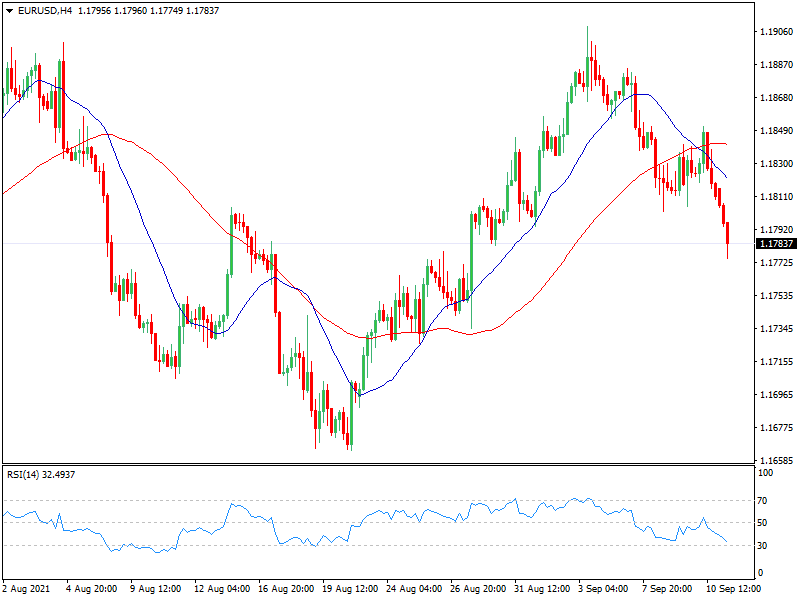
Task: Click the triangle arrow beside EURUSD,H4
Action: pos(8,10)
